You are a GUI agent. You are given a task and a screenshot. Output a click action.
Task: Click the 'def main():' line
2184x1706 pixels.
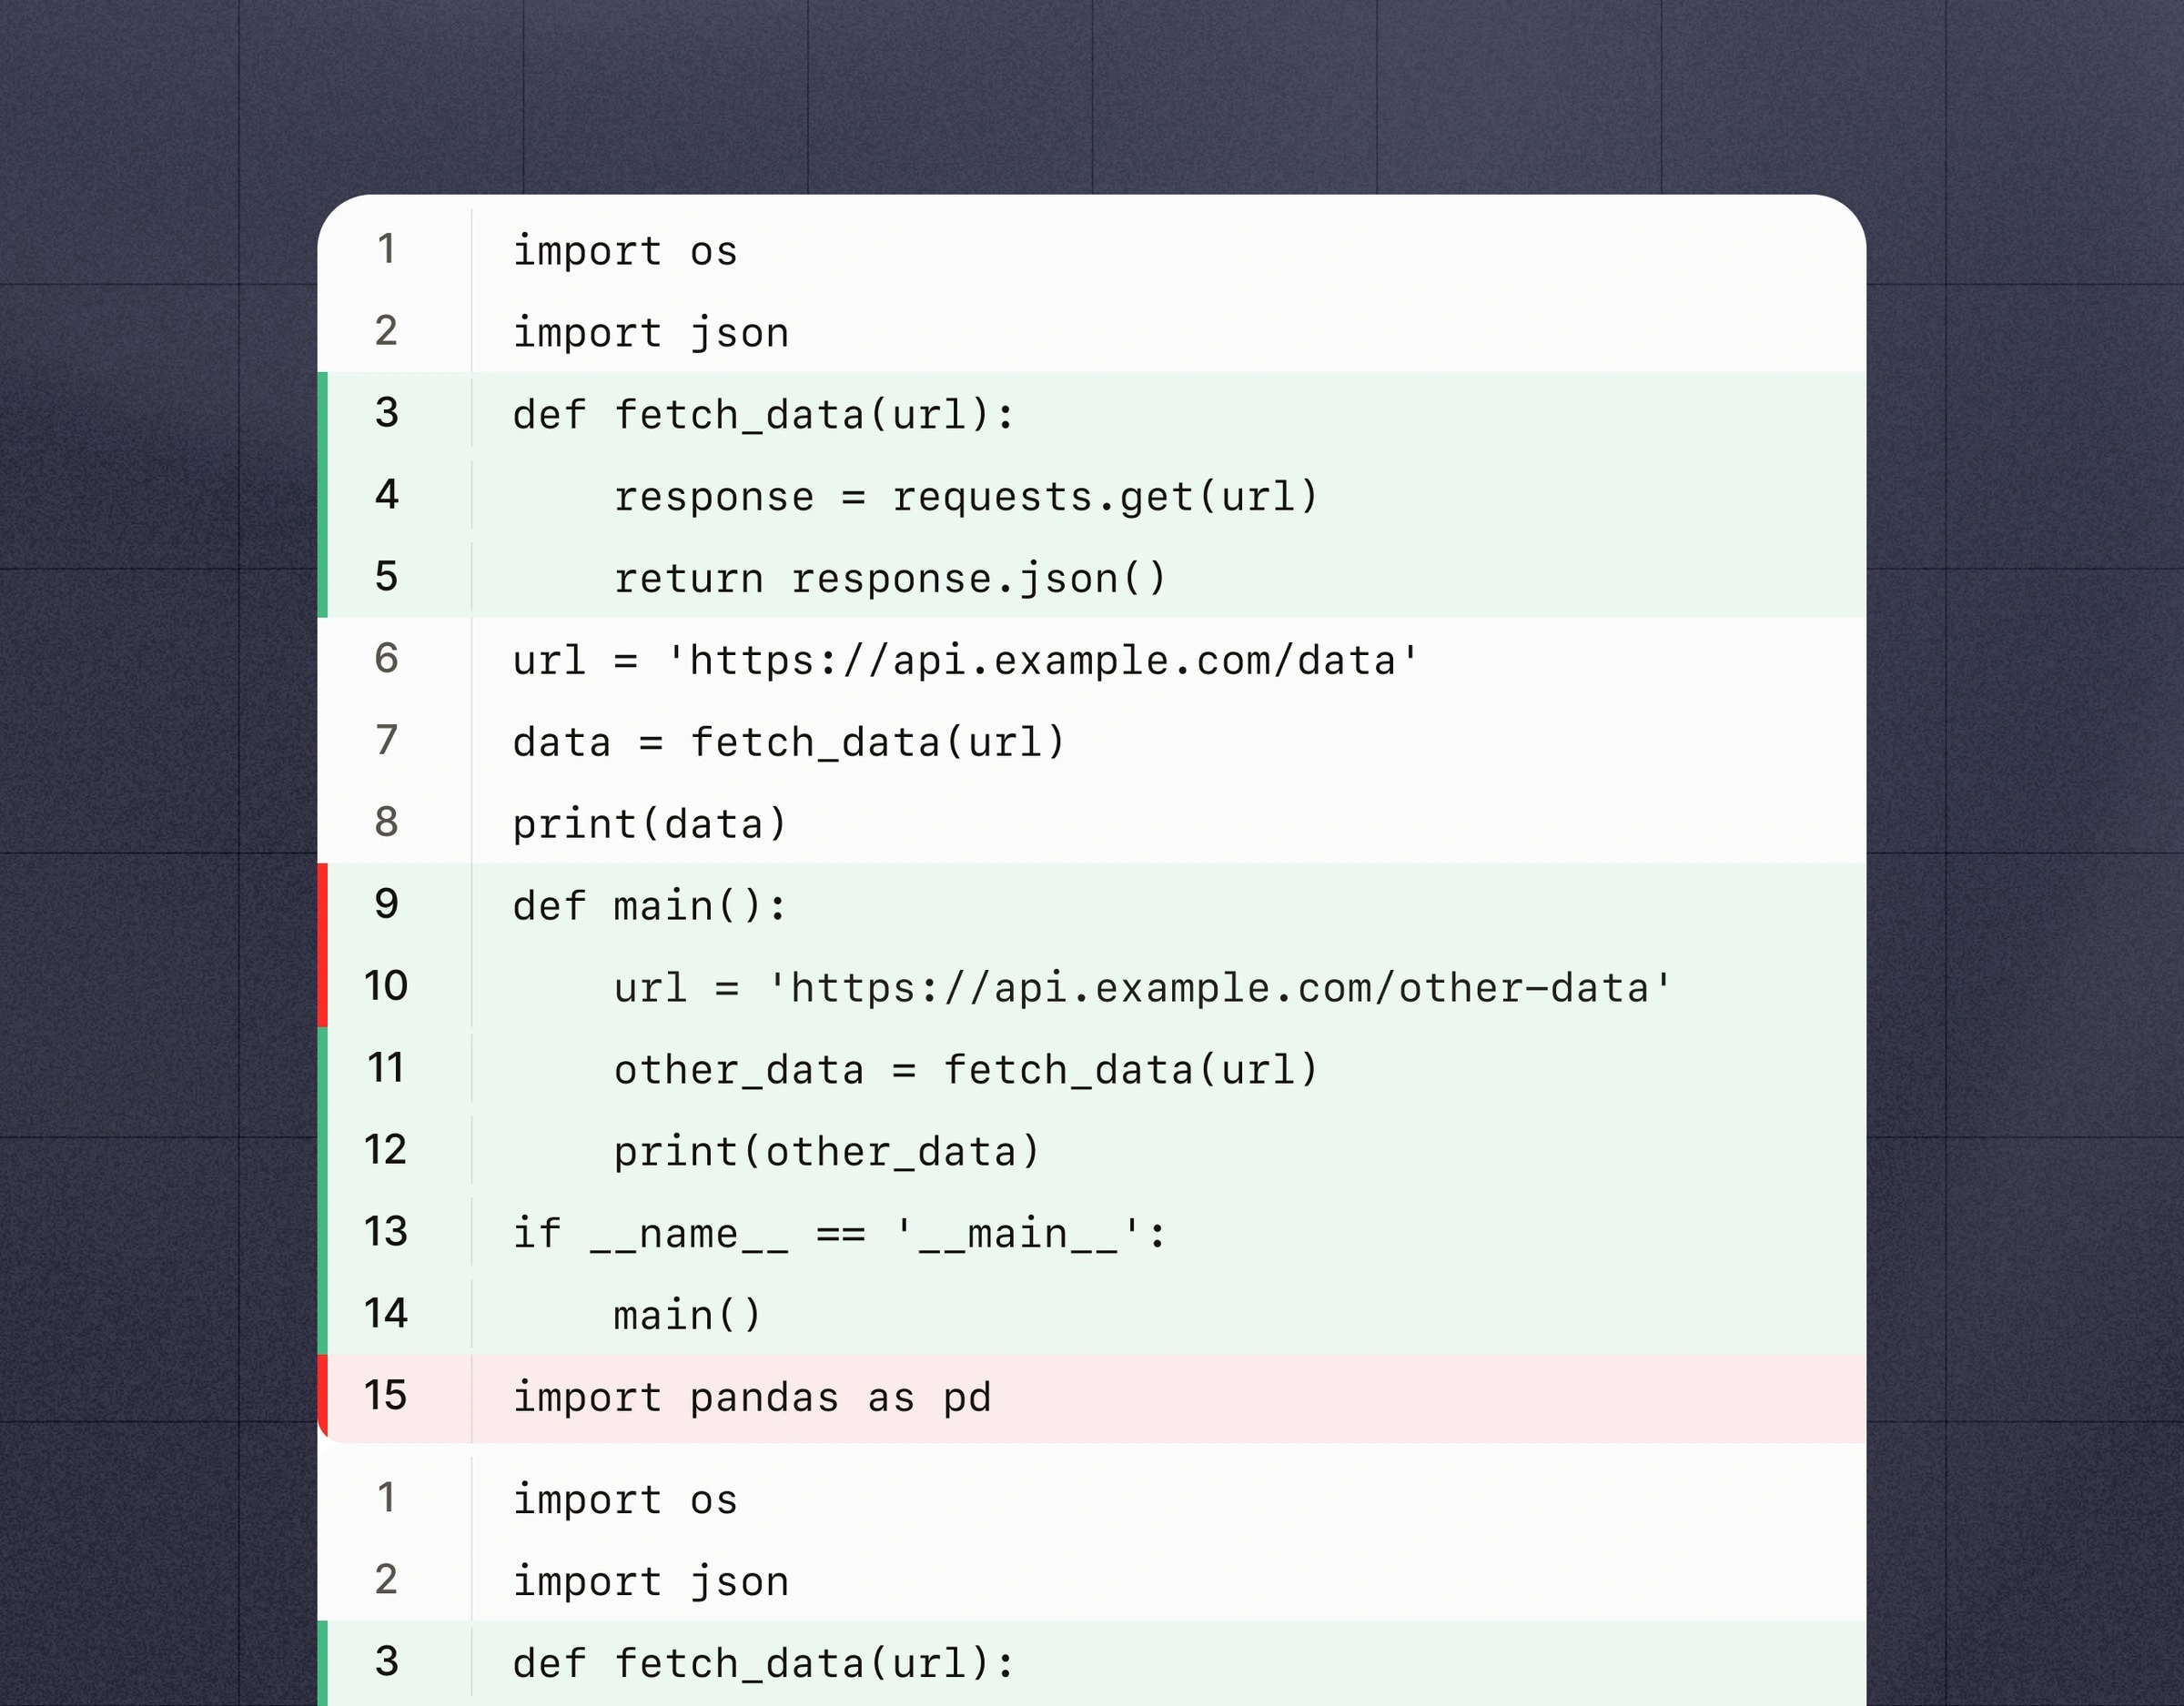pos(650,907)
